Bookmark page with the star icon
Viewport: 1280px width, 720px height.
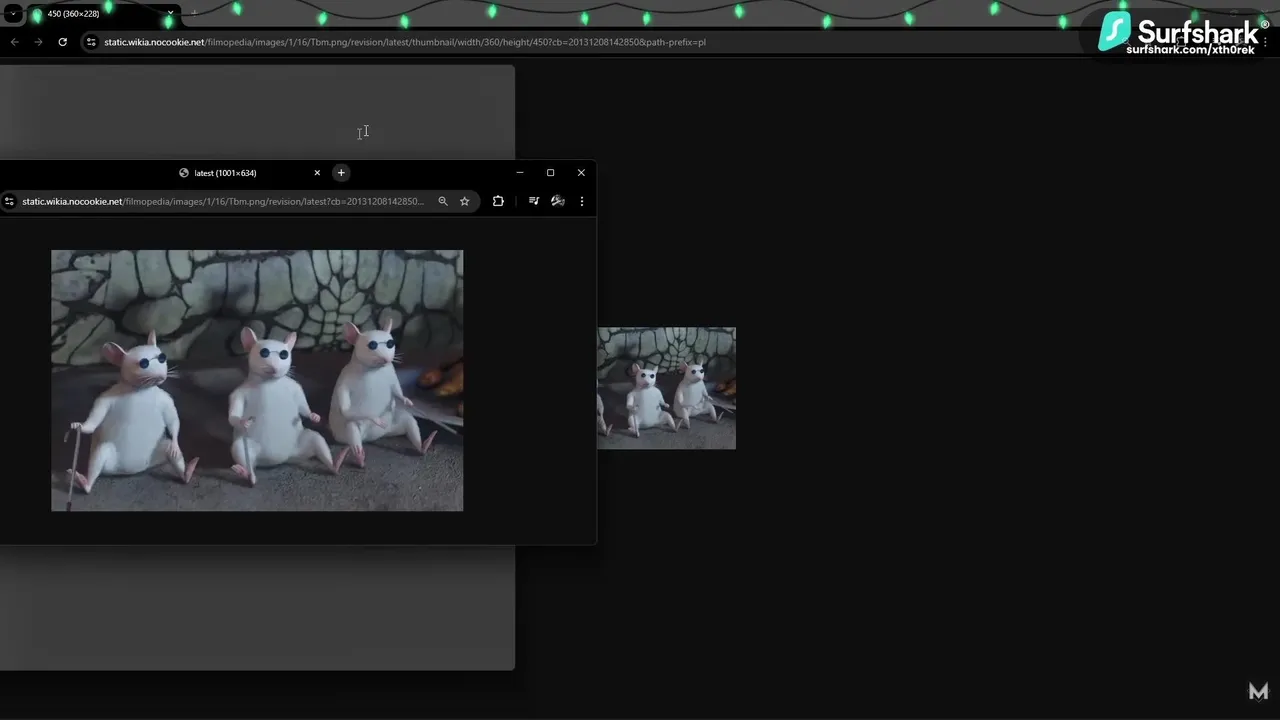(465, 201)
